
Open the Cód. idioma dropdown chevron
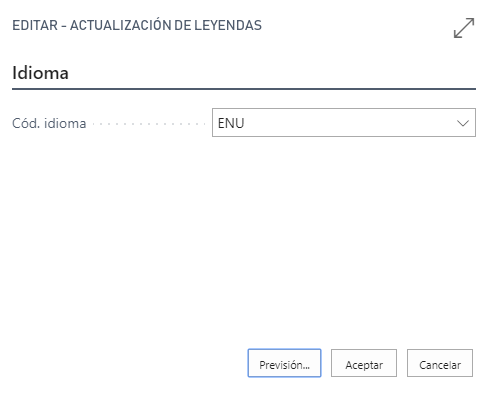(x=463, y=123)
